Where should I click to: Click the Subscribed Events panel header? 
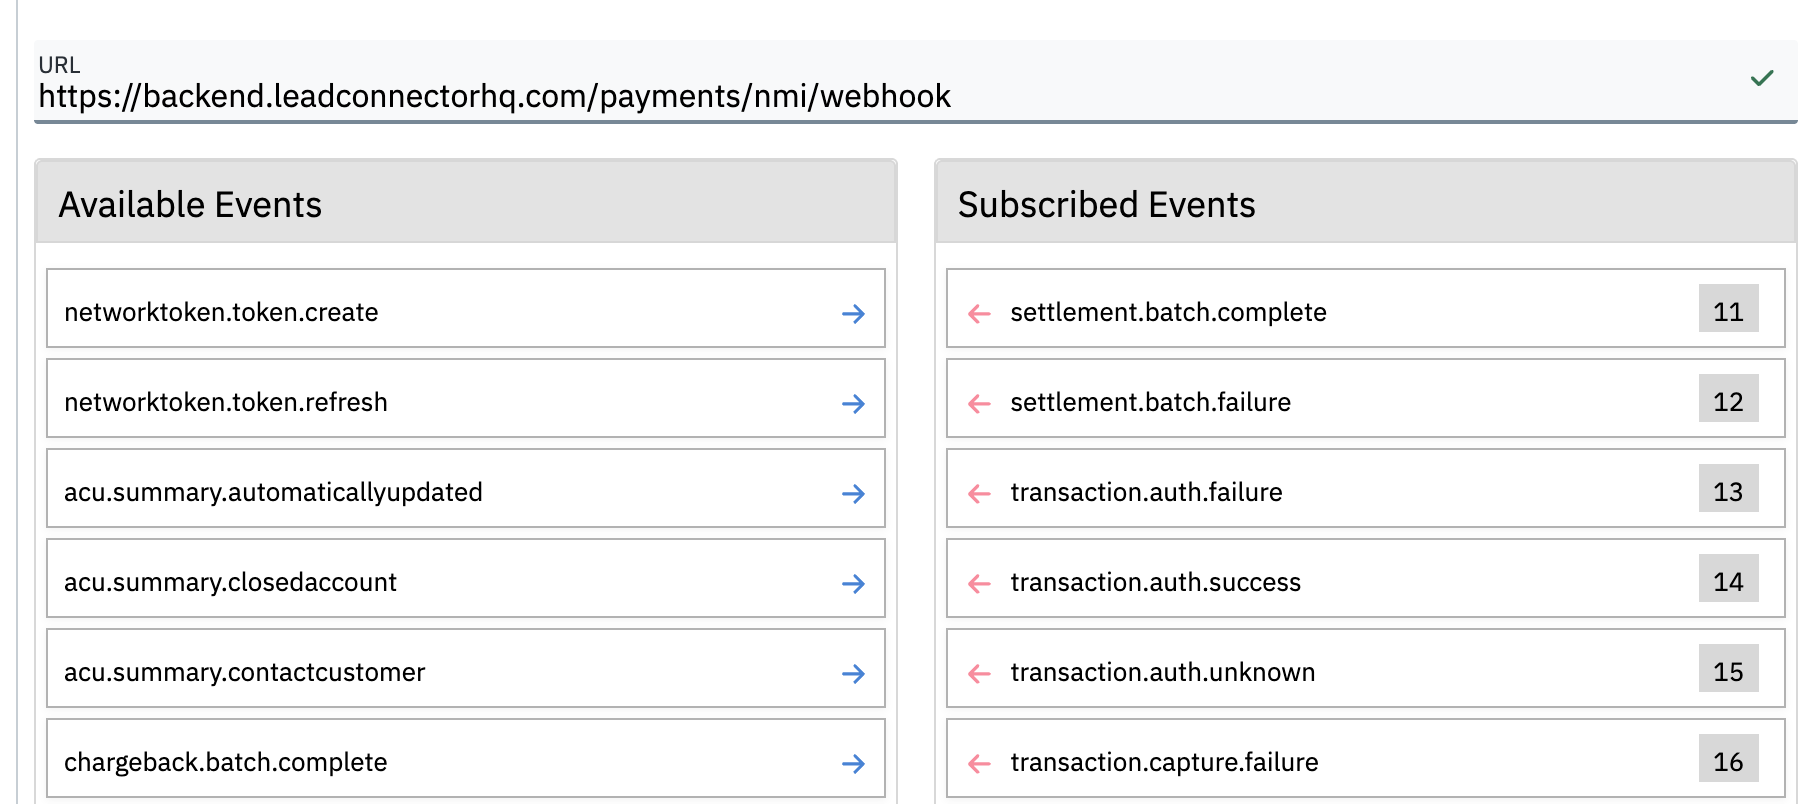1365,204
